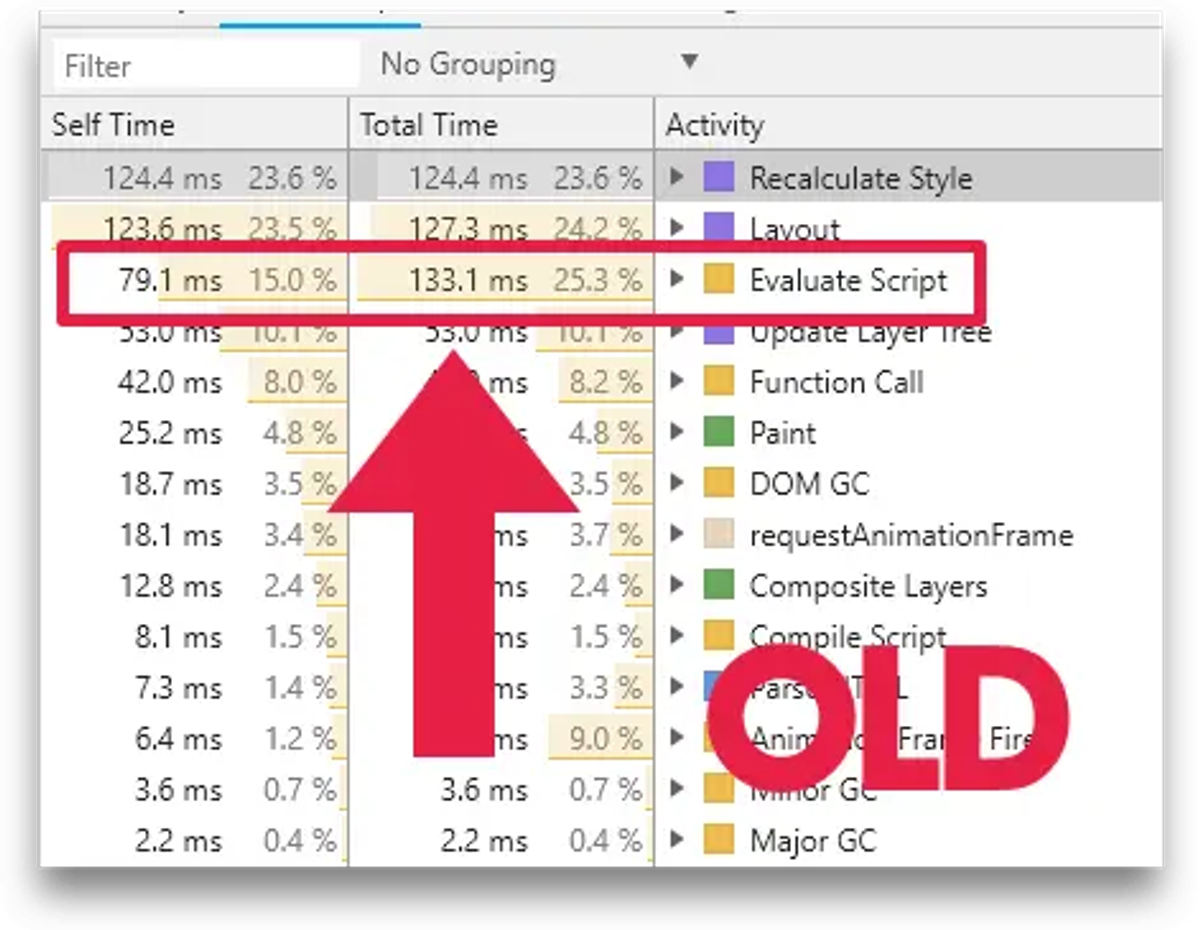The image size is (1200, 930).
Task: Click the yellow Evaluate Script color square
Action: click(x=719, y=280)
